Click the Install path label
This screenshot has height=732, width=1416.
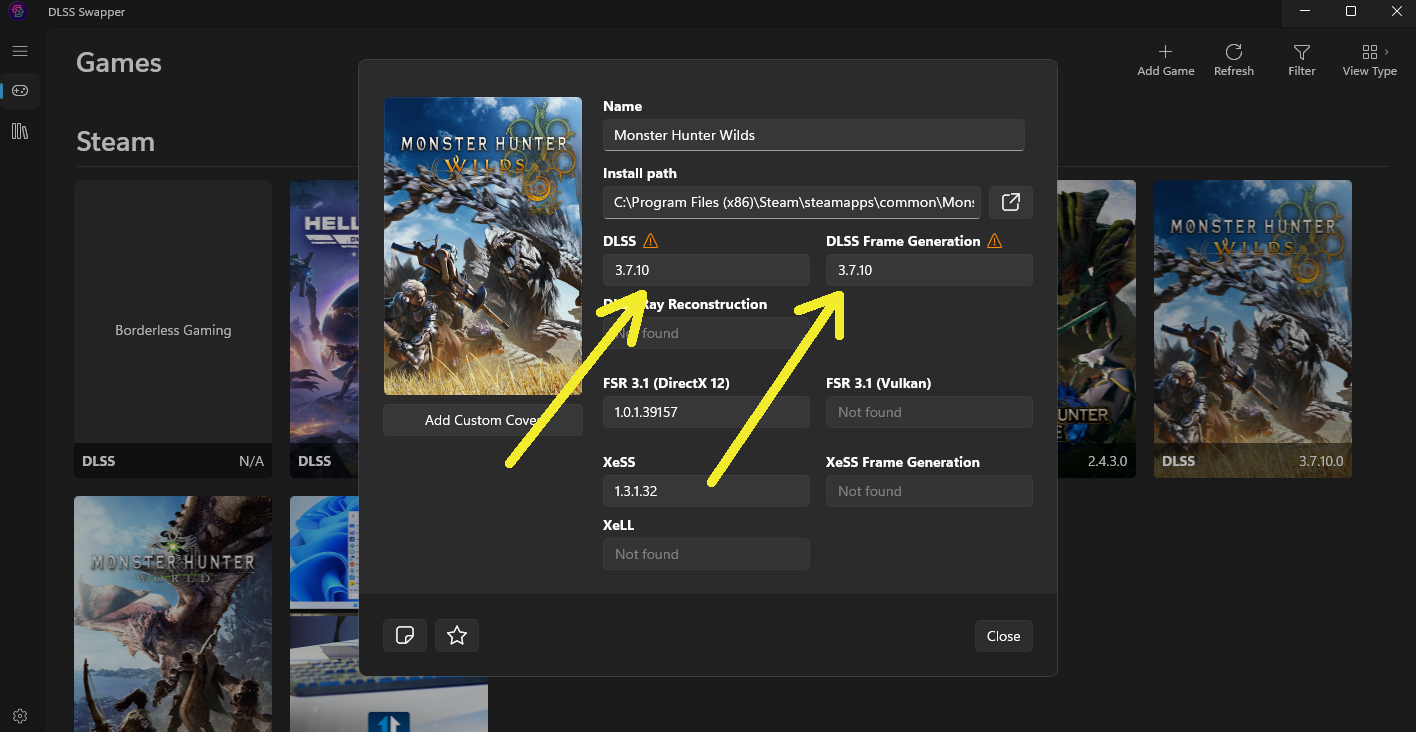pos(640,173)
